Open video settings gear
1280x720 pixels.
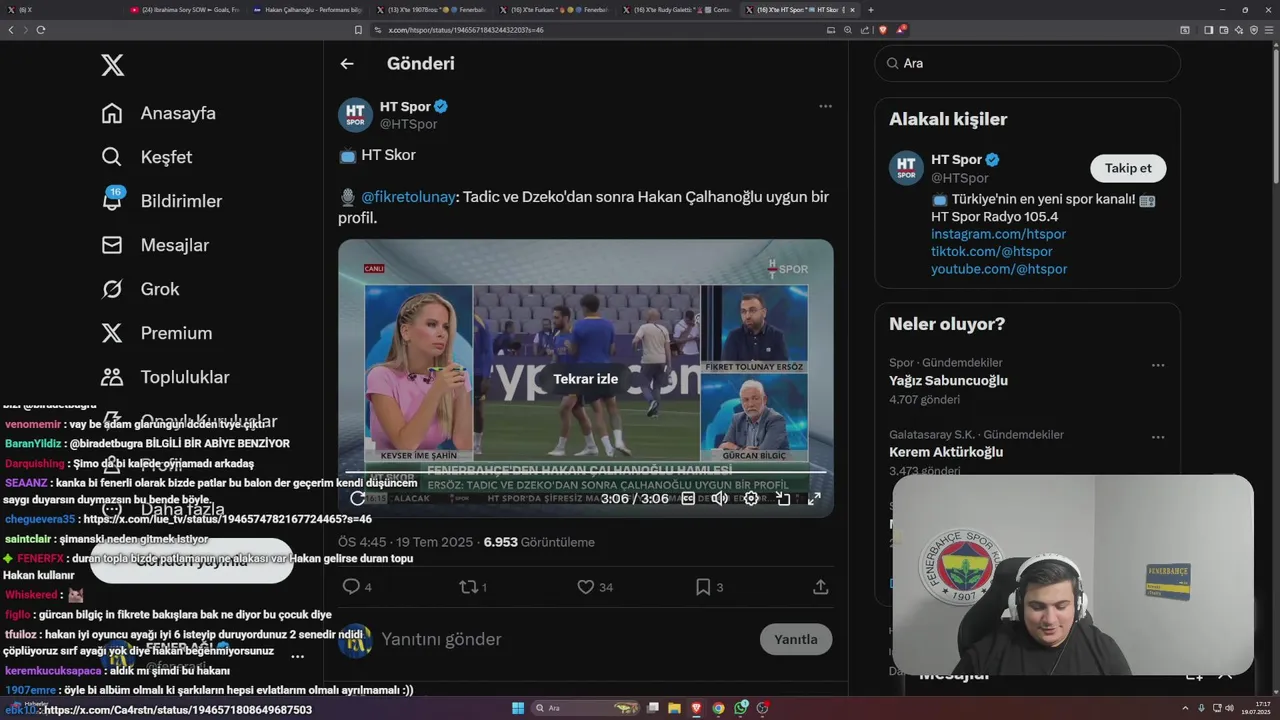click(751, 498)
